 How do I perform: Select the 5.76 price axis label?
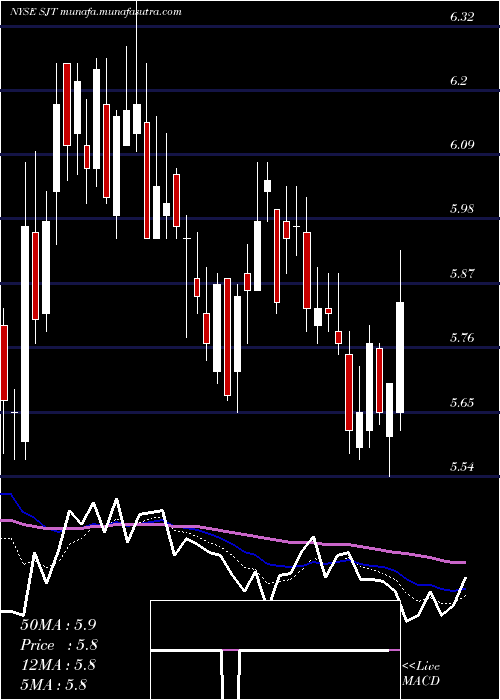click(x=462, y=338)
